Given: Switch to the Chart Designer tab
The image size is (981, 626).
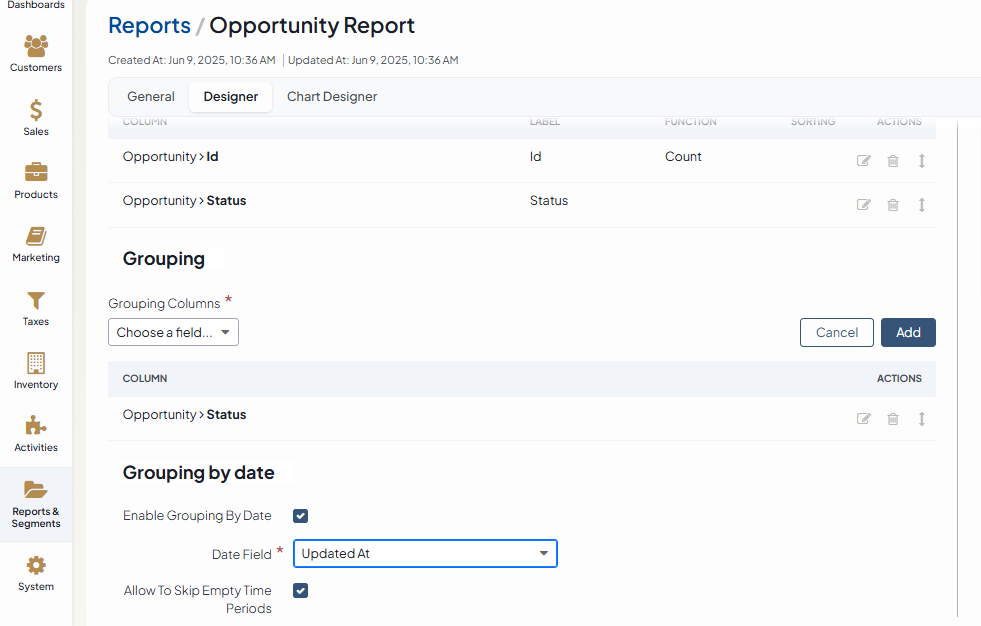Looking at the screenshot, I should tap(332, 97).
